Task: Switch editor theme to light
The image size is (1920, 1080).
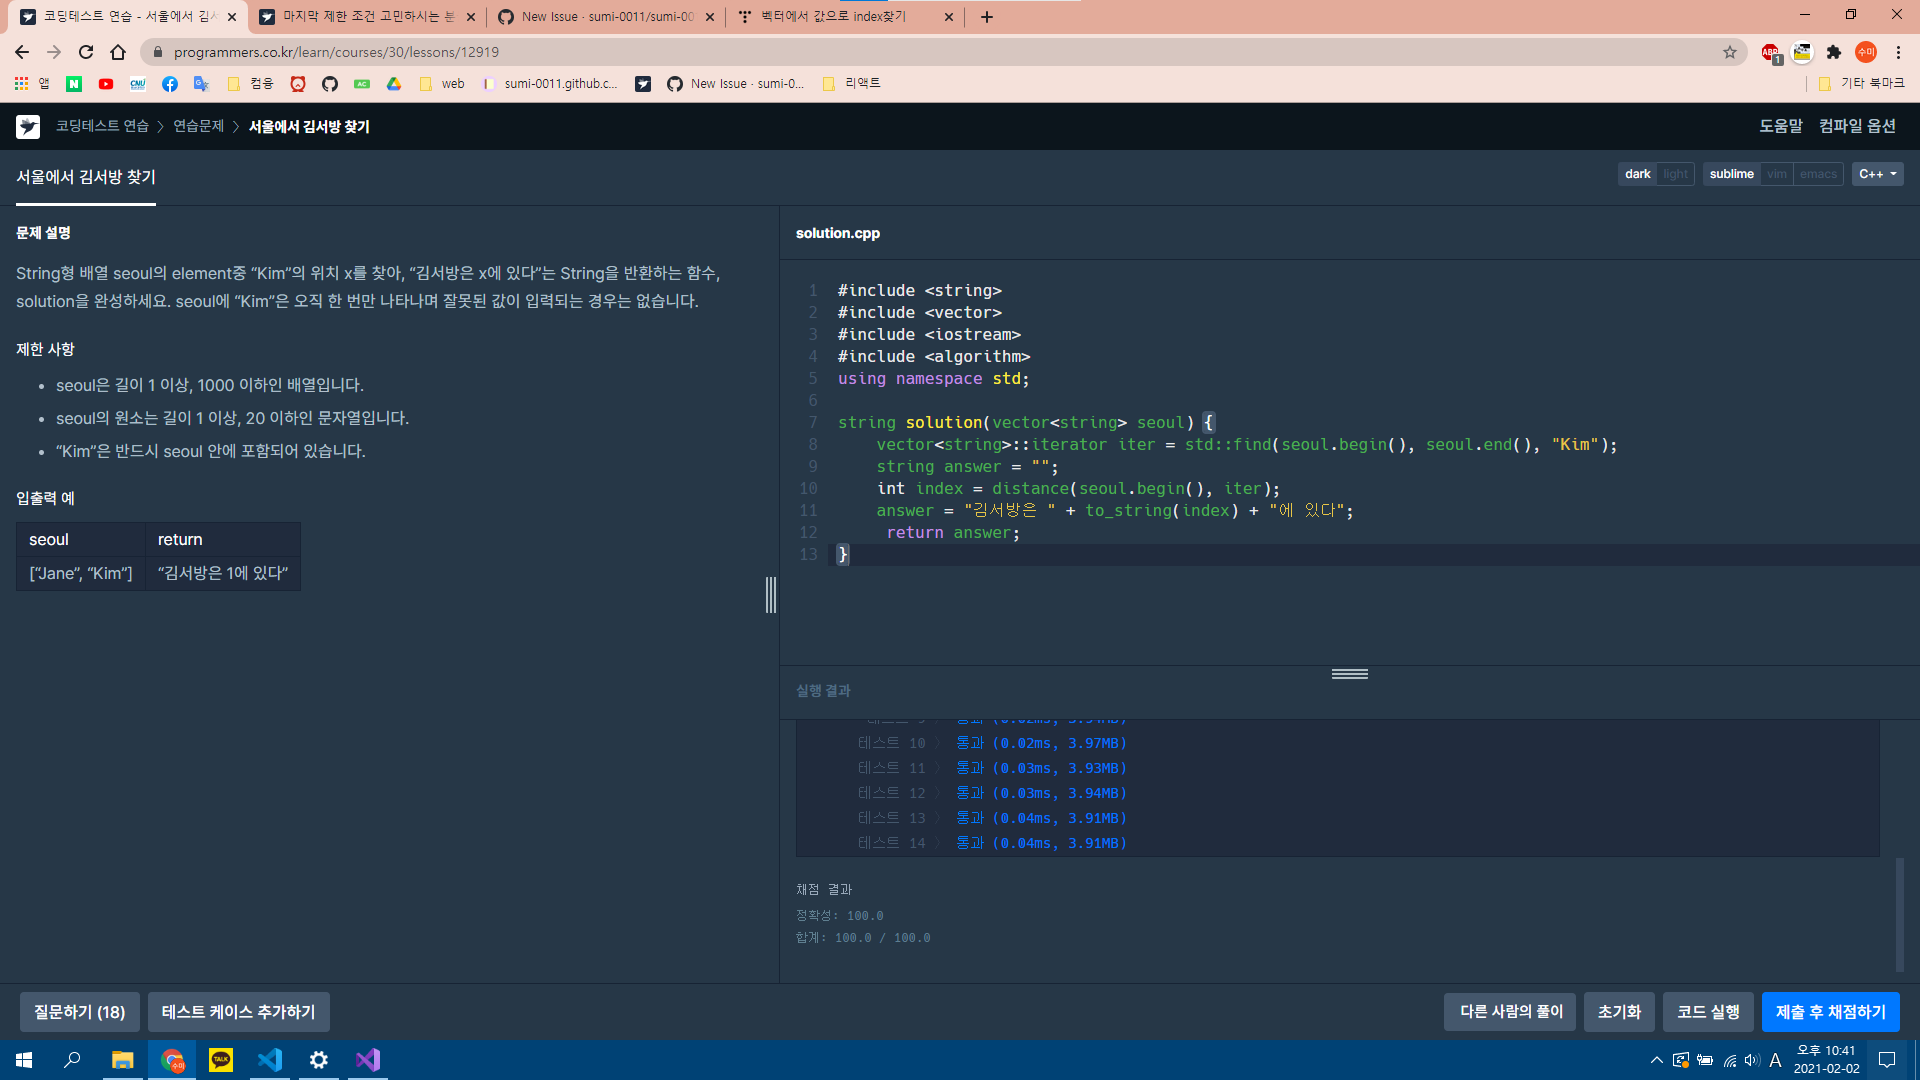Action: 1675,174
